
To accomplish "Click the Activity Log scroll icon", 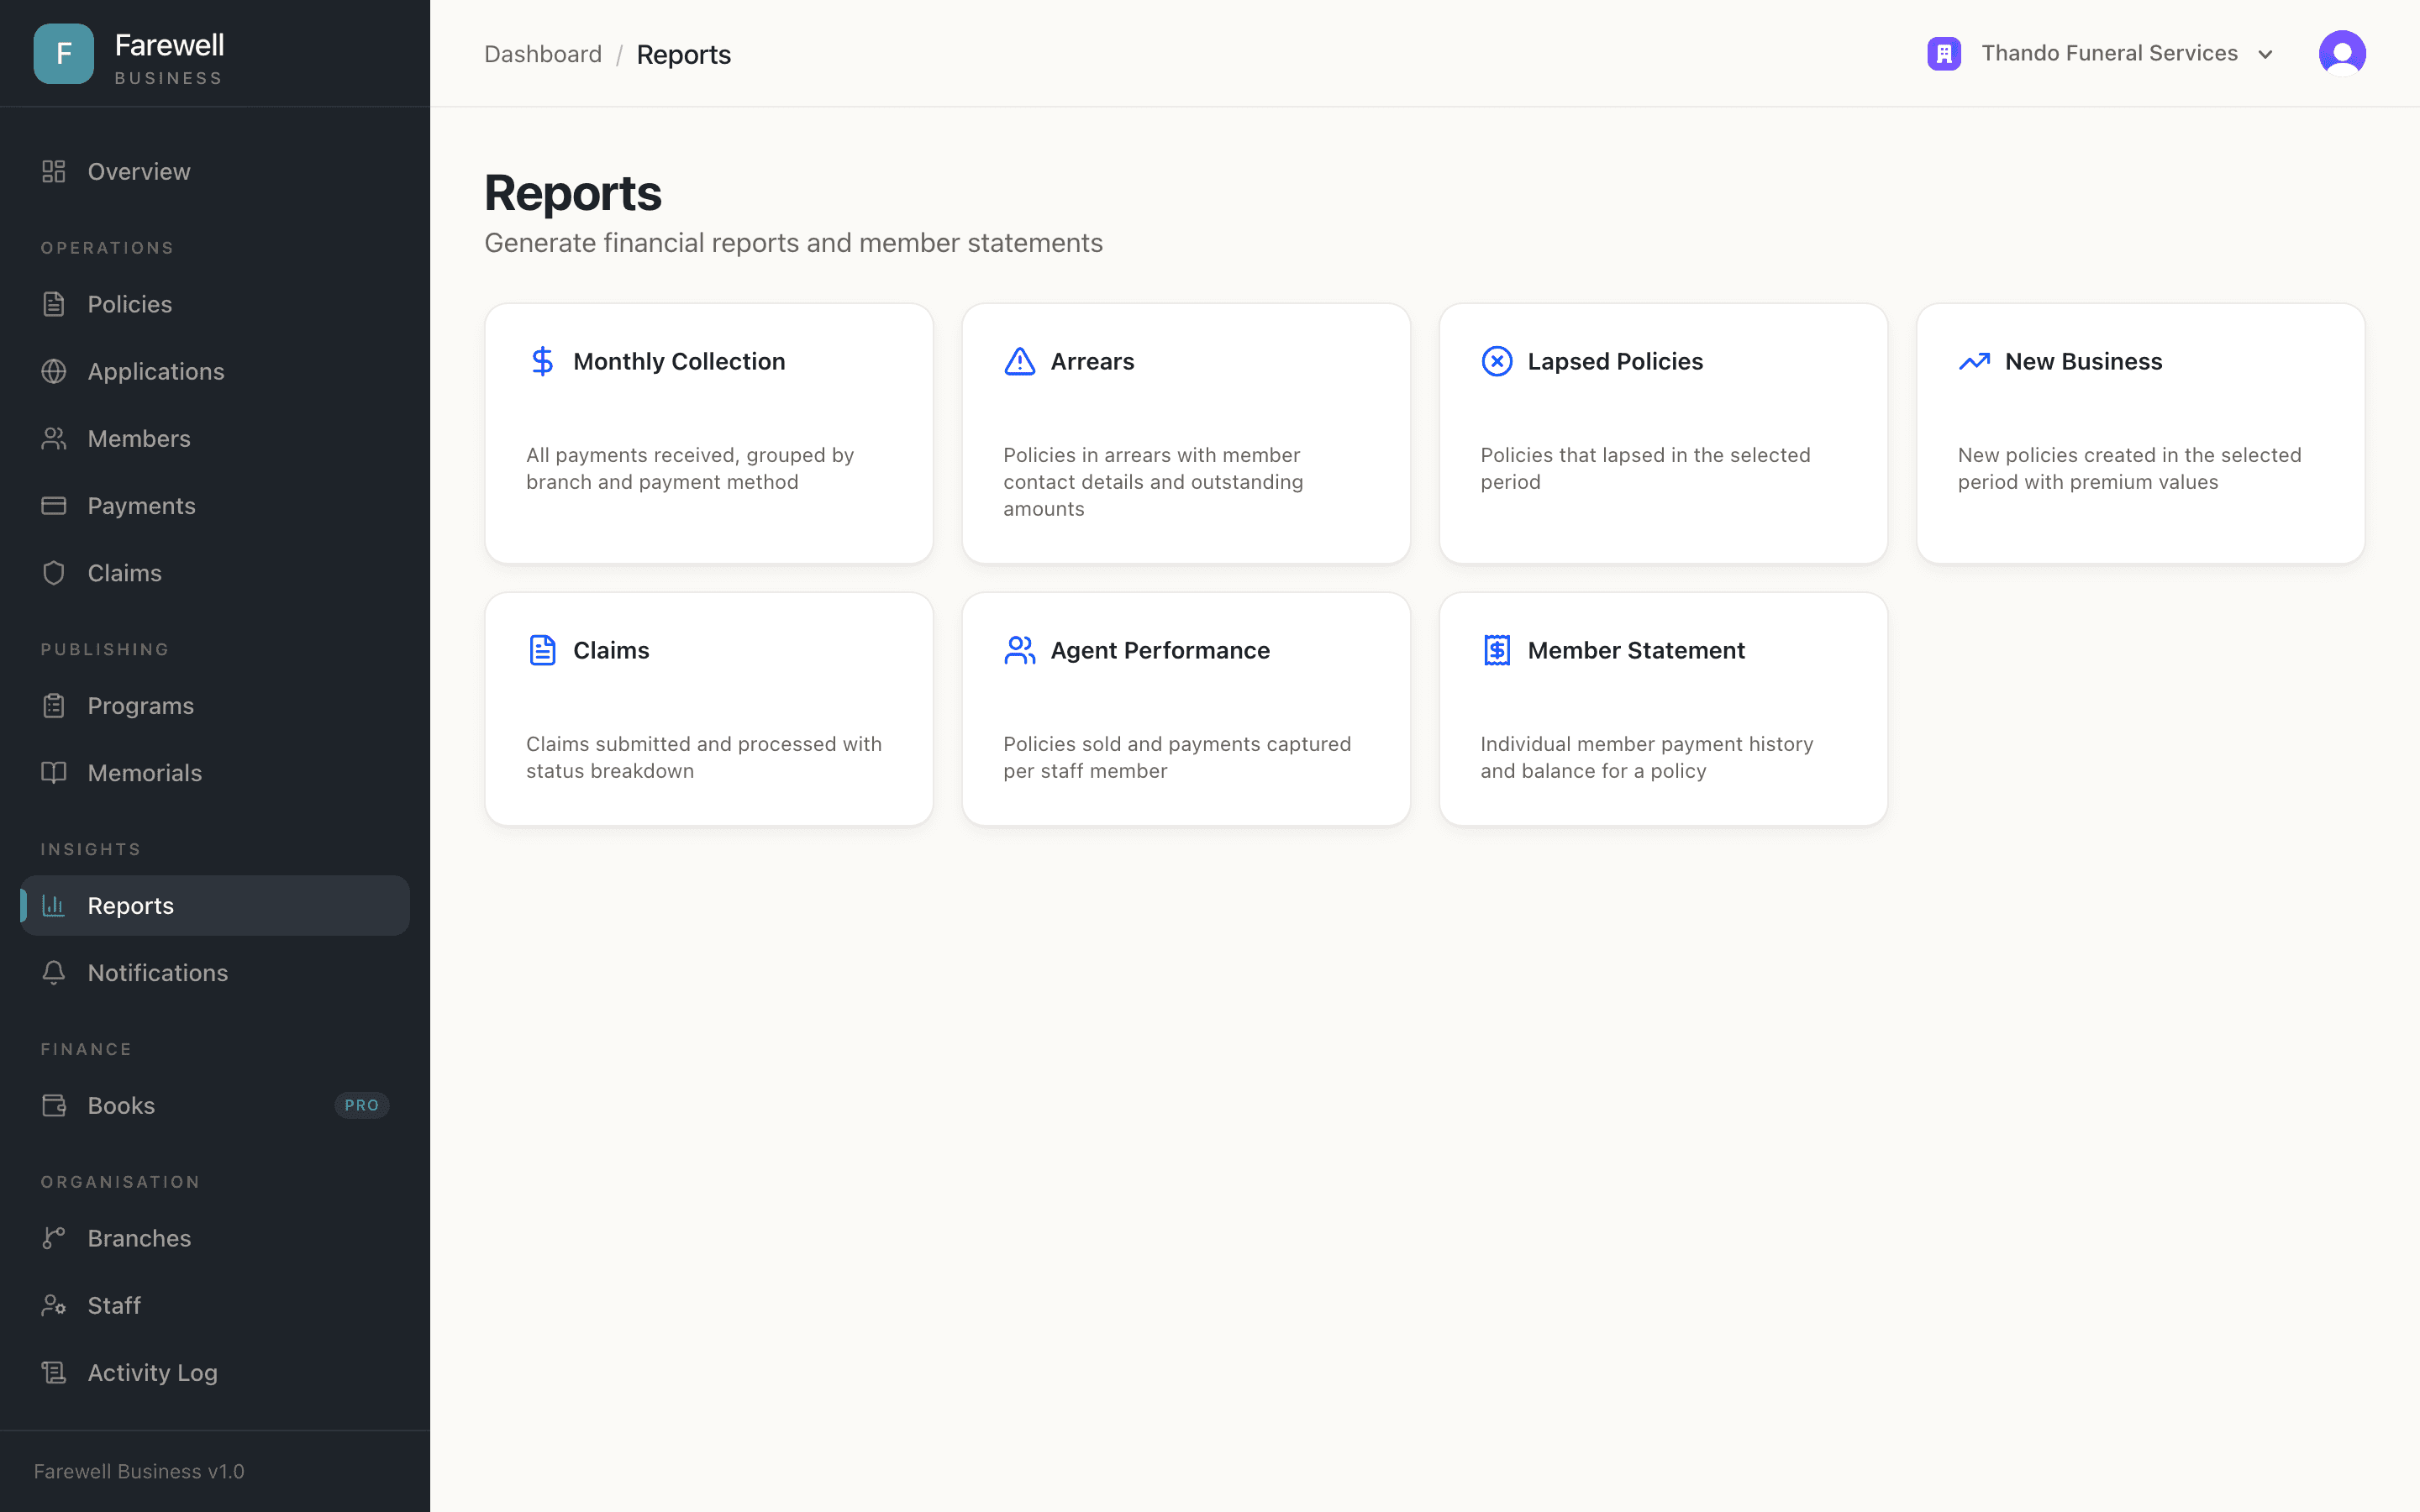I will point(54,1373).
